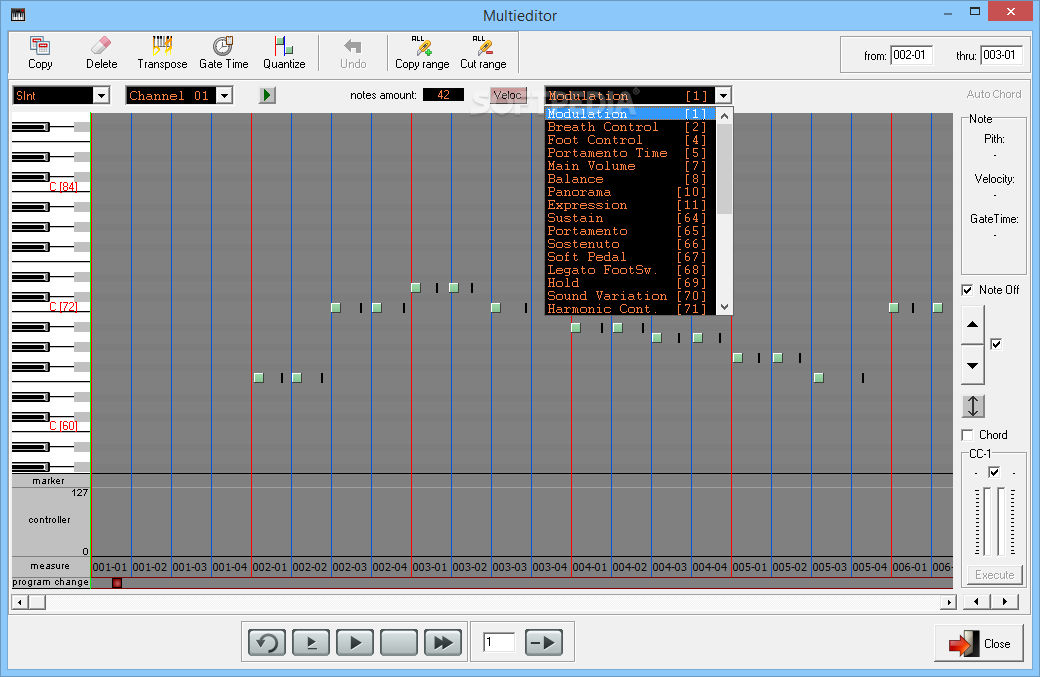Click the go-to-measure arrow button
This screenshot has width=1040, height=677.
point(544,642)
